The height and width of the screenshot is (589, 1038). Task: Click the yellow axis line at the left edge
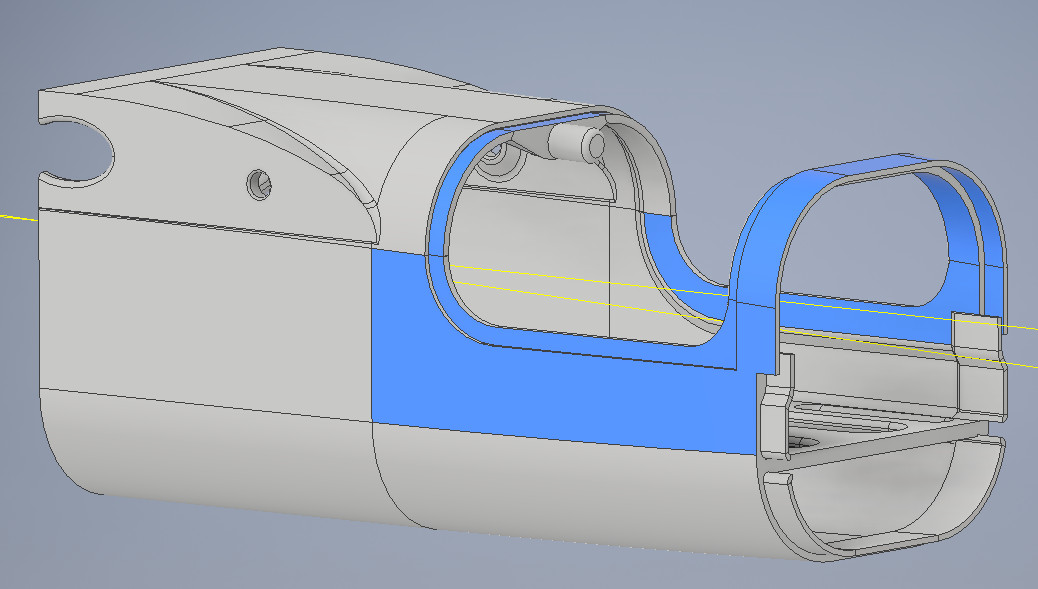[15, 215]
